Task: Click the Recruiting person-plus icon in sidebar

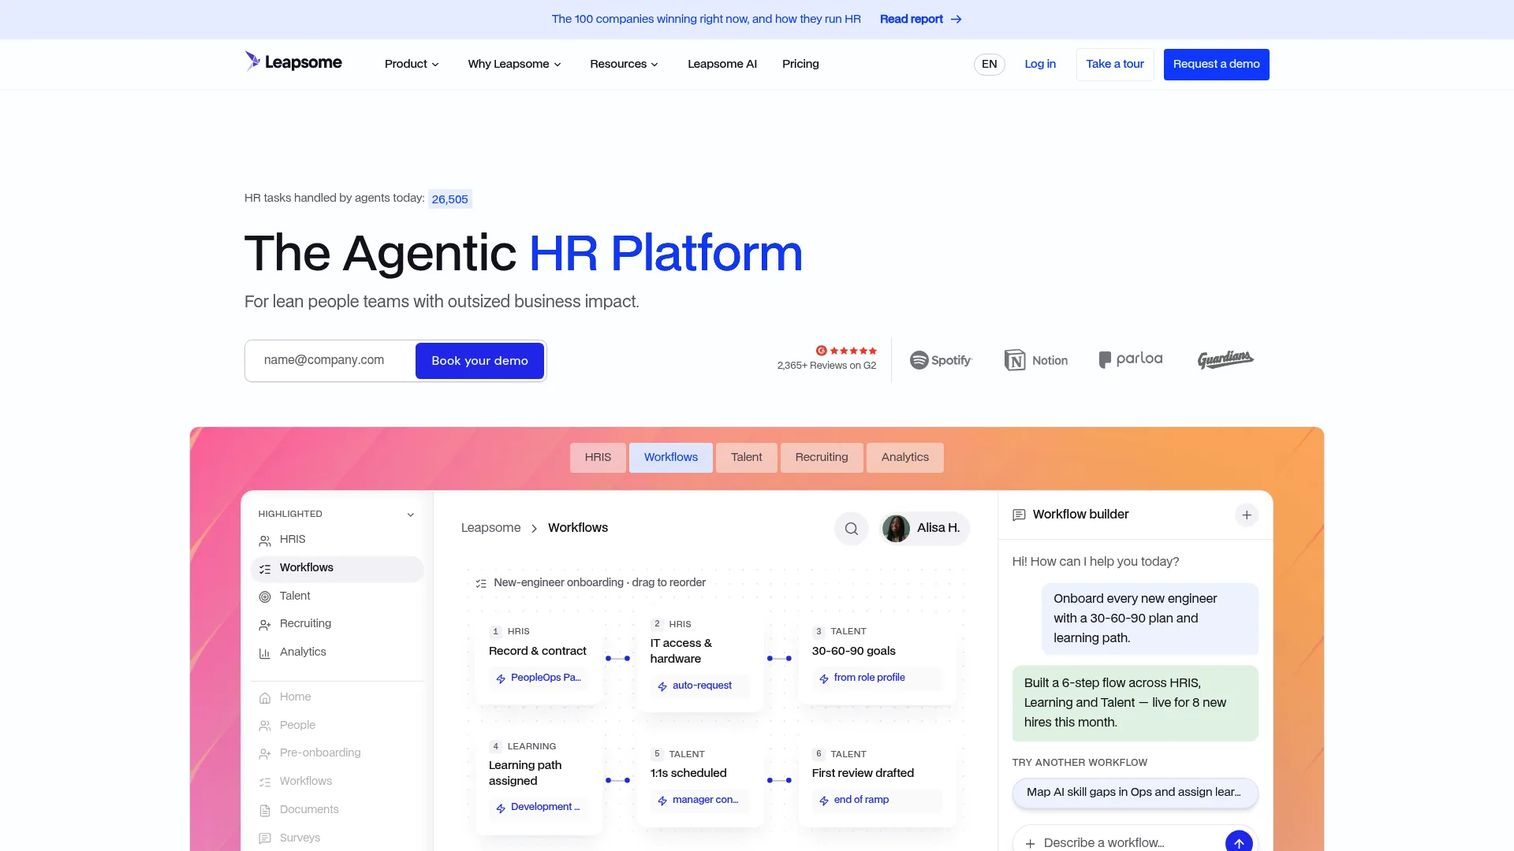Action: point(265,624)
